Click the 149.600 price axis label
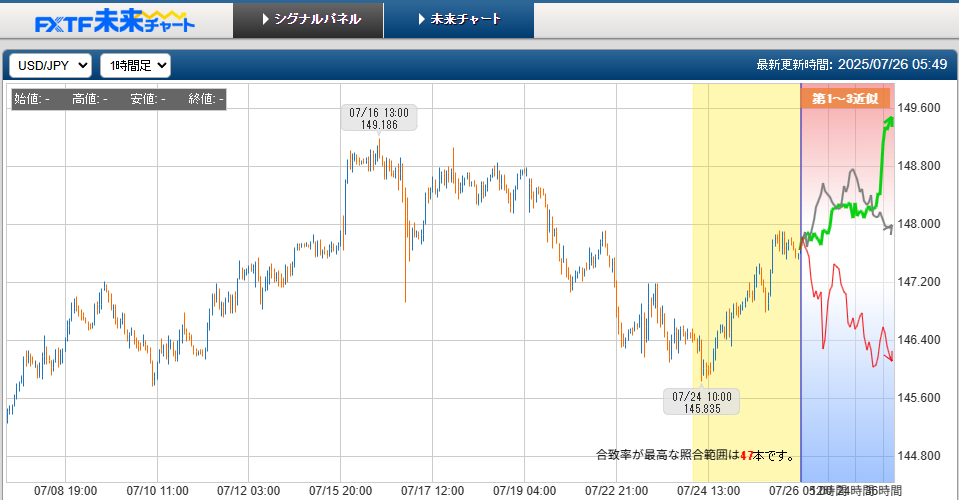 [x=919, y=108]
